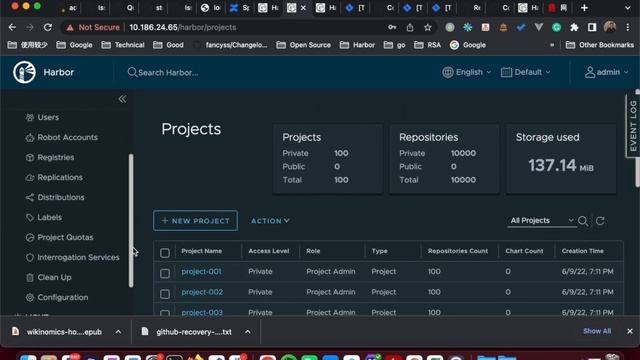
Task: Toggle the select-all projects checkbox
Action: click(165, 253)
